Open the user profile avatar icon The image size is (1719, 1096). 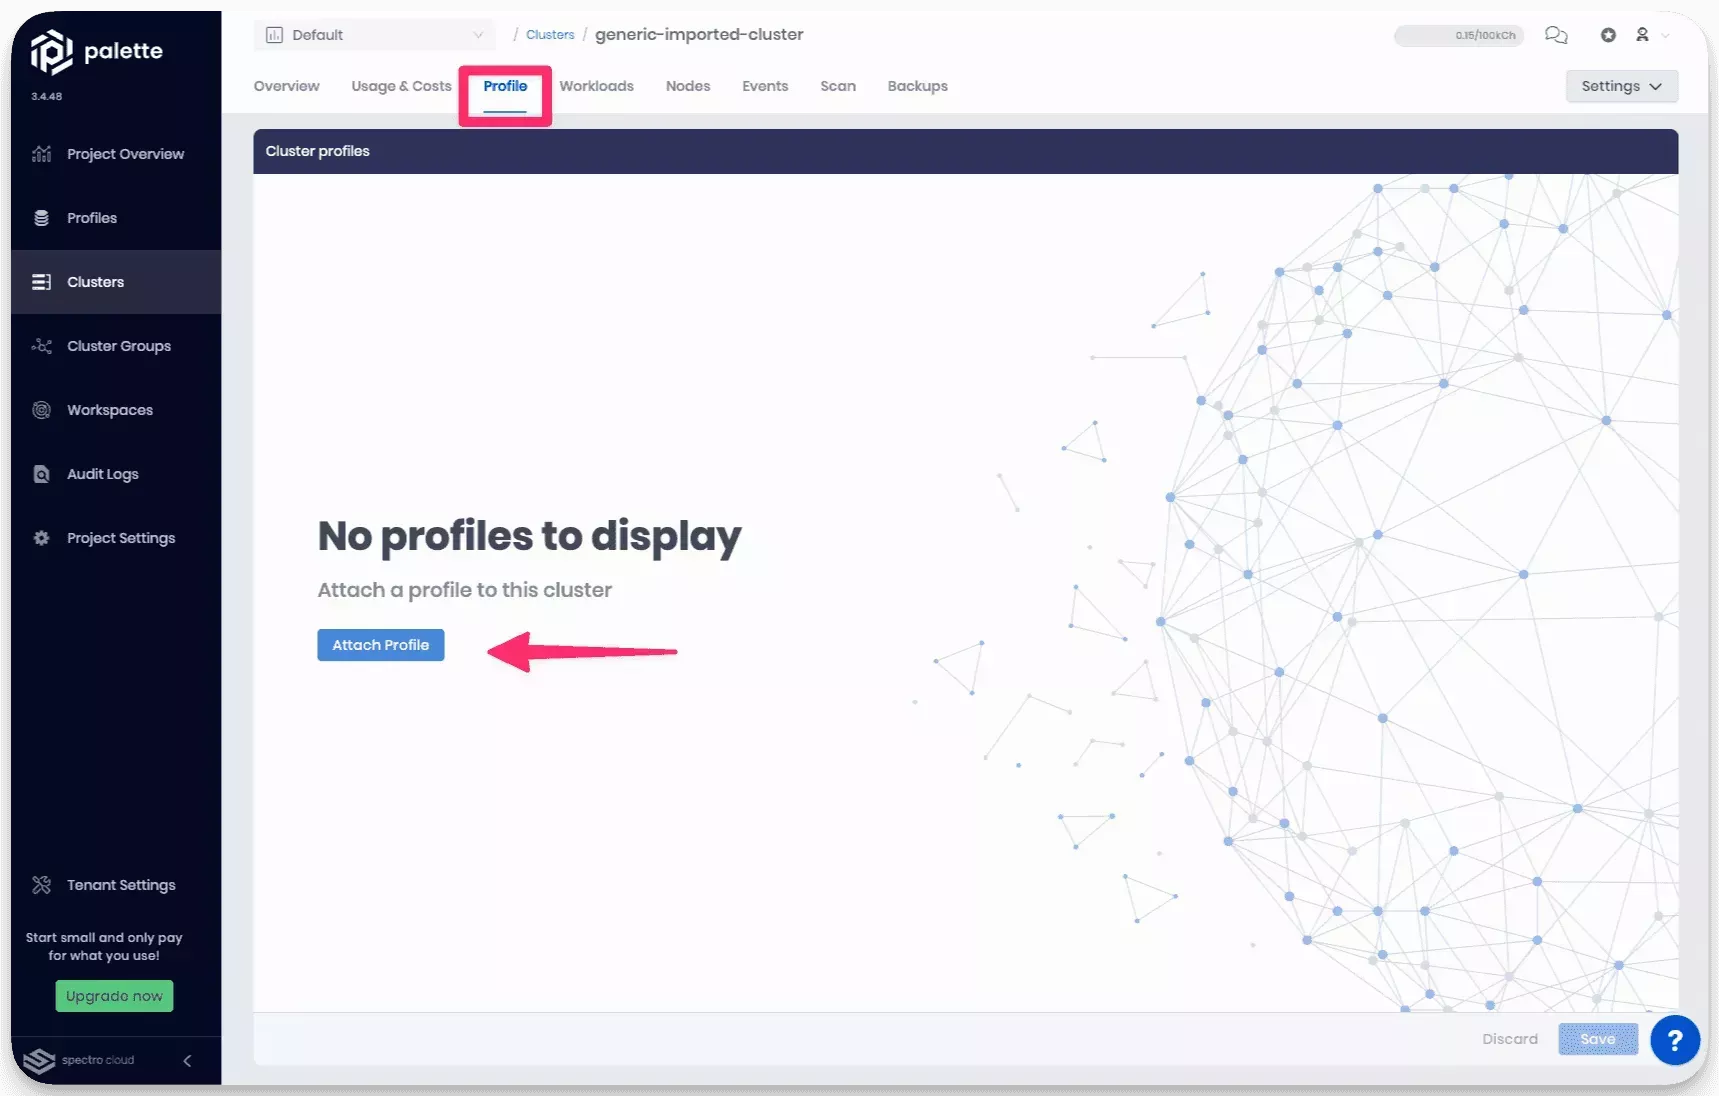coord(1643,34)
